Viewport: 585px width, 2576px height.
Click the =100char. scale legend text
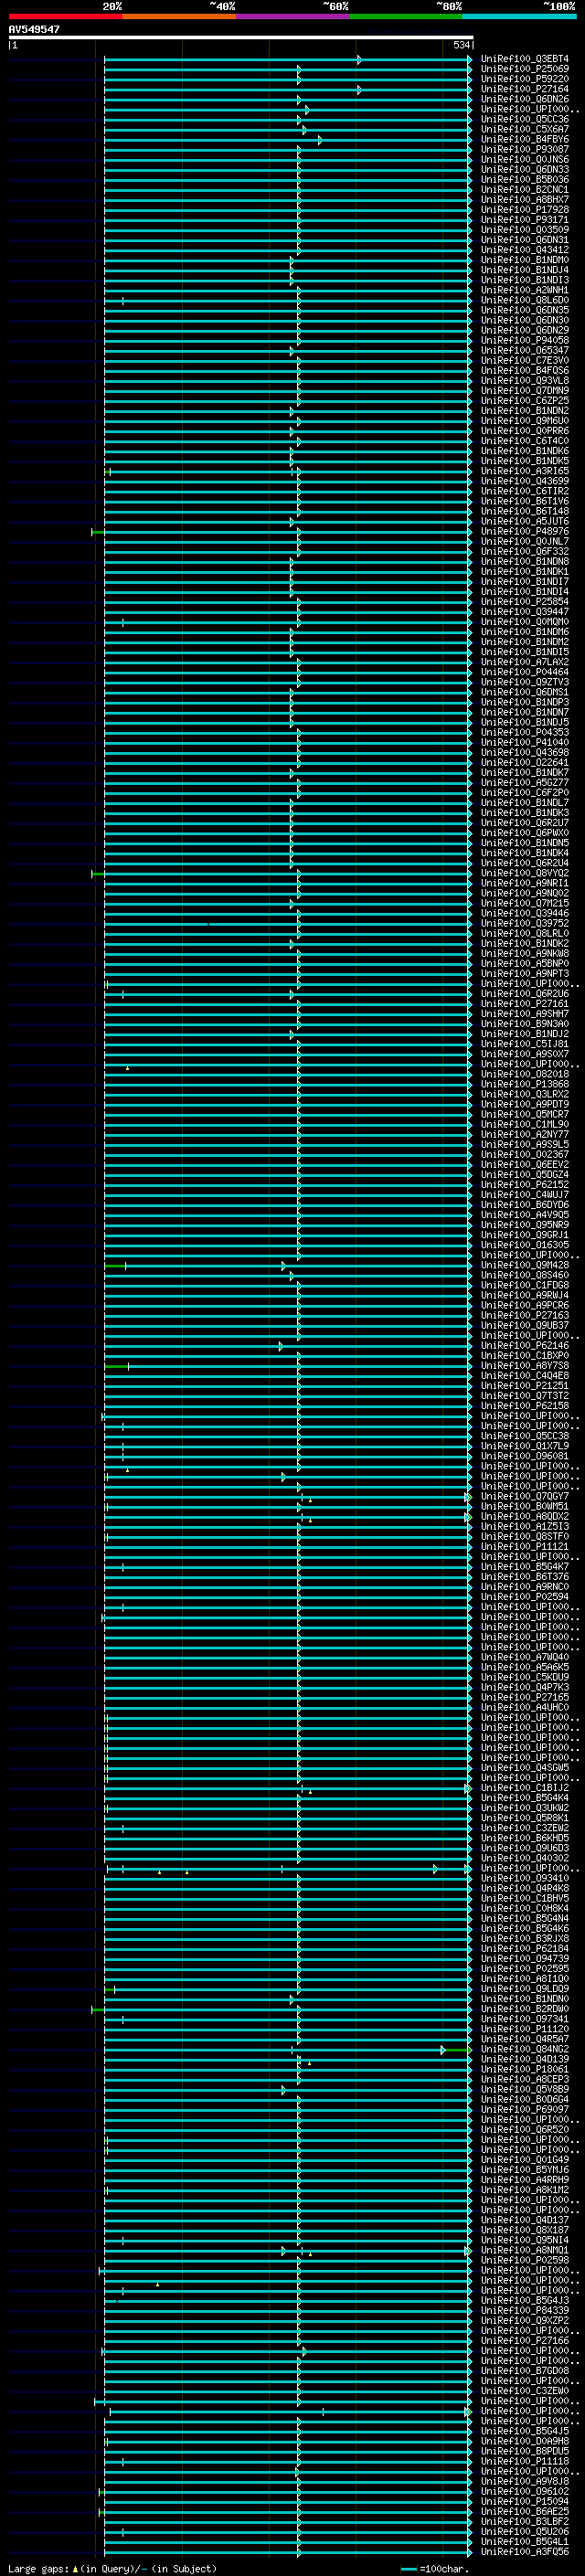tap(443, 2568)
